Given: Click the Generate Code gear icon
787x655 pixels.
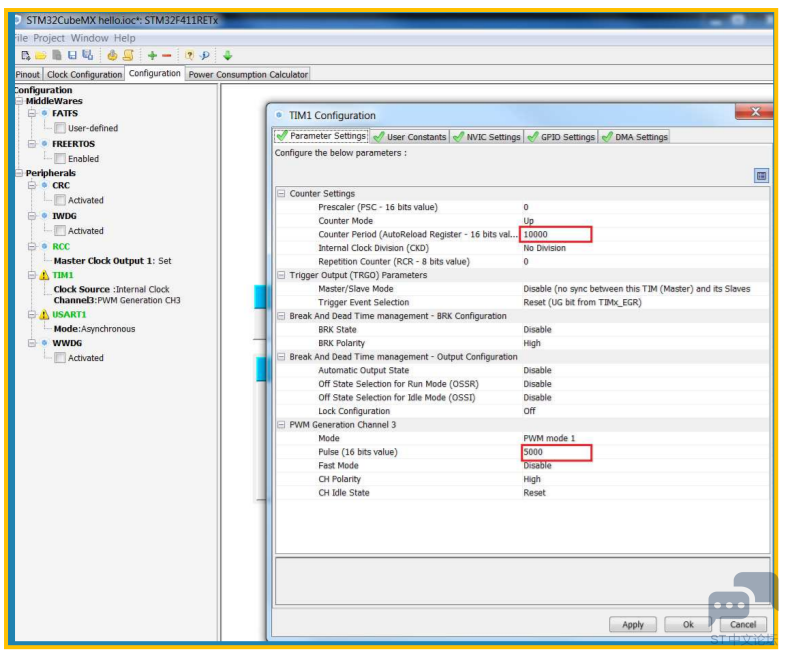Looking at the screenshot, I should pyautogui.click(x=112, y=56).
